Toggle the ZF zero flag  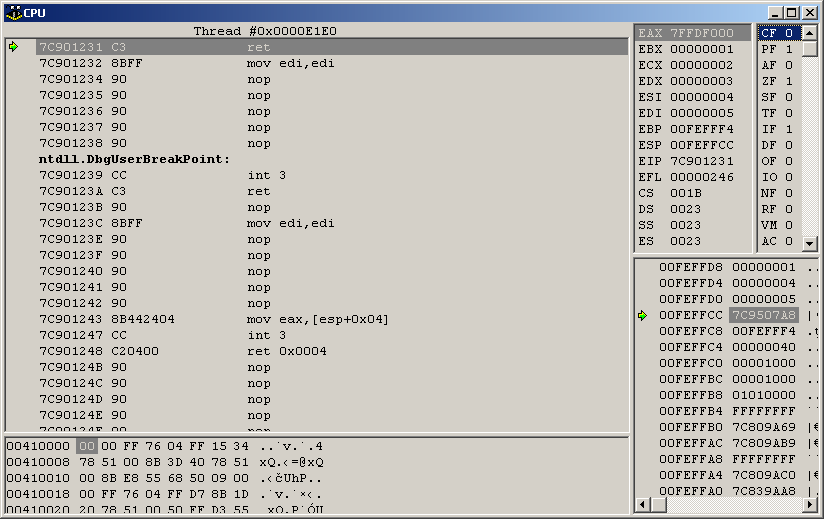[x=777, y=81]
